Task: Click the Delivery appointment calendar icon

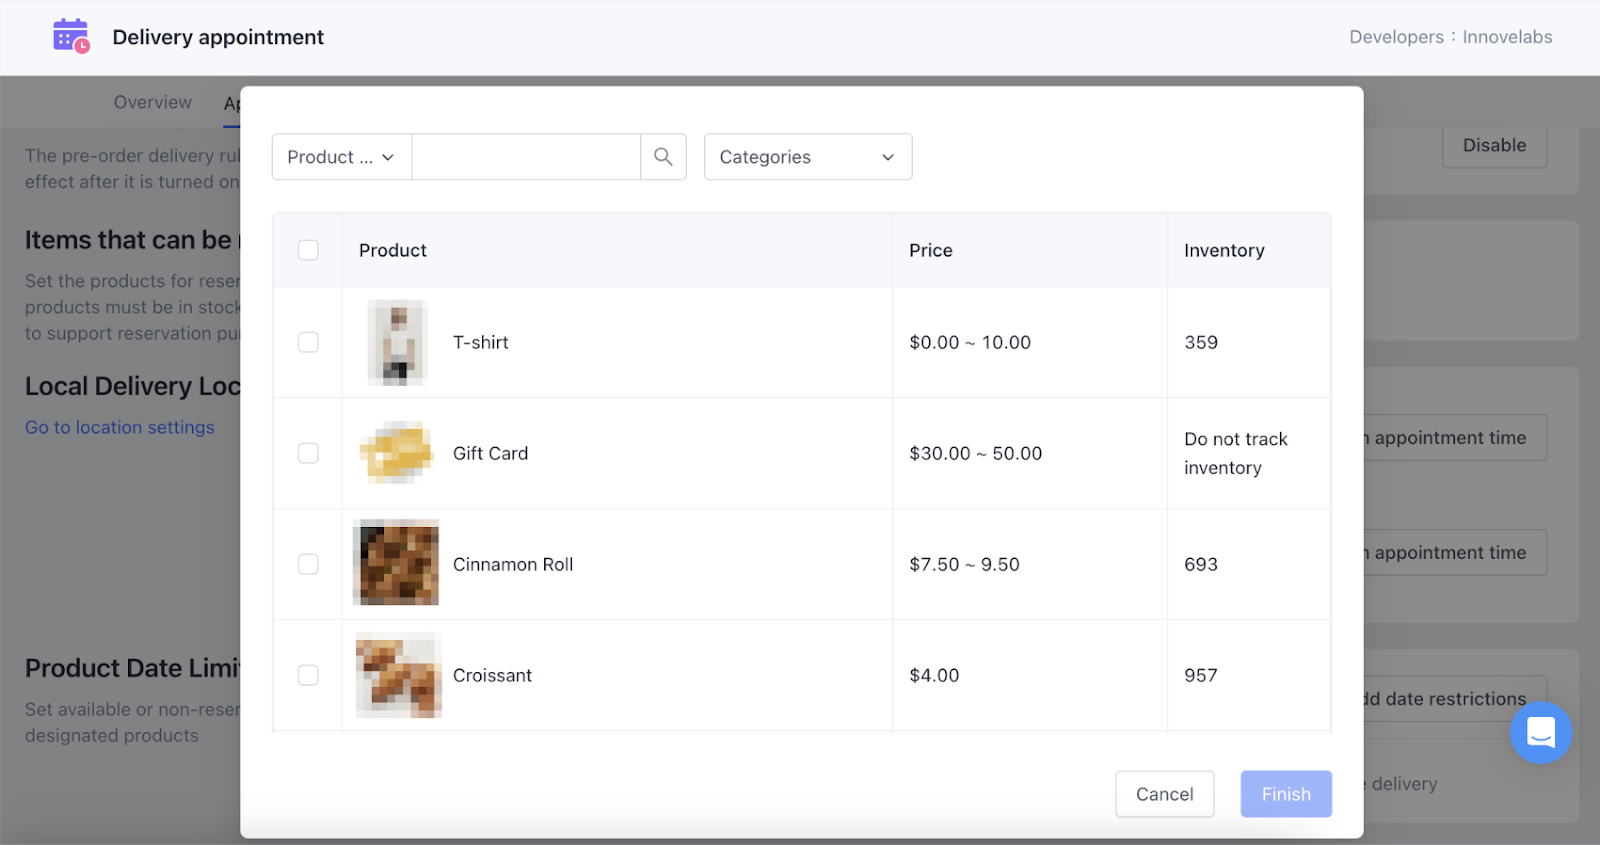Action: (70, 36)
